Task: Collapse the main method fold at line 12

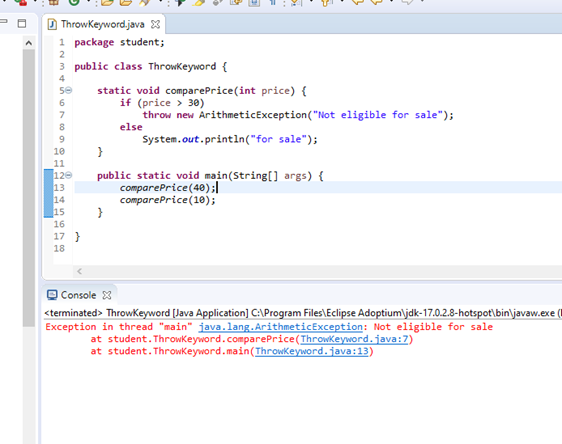Action: pos(68,175)
